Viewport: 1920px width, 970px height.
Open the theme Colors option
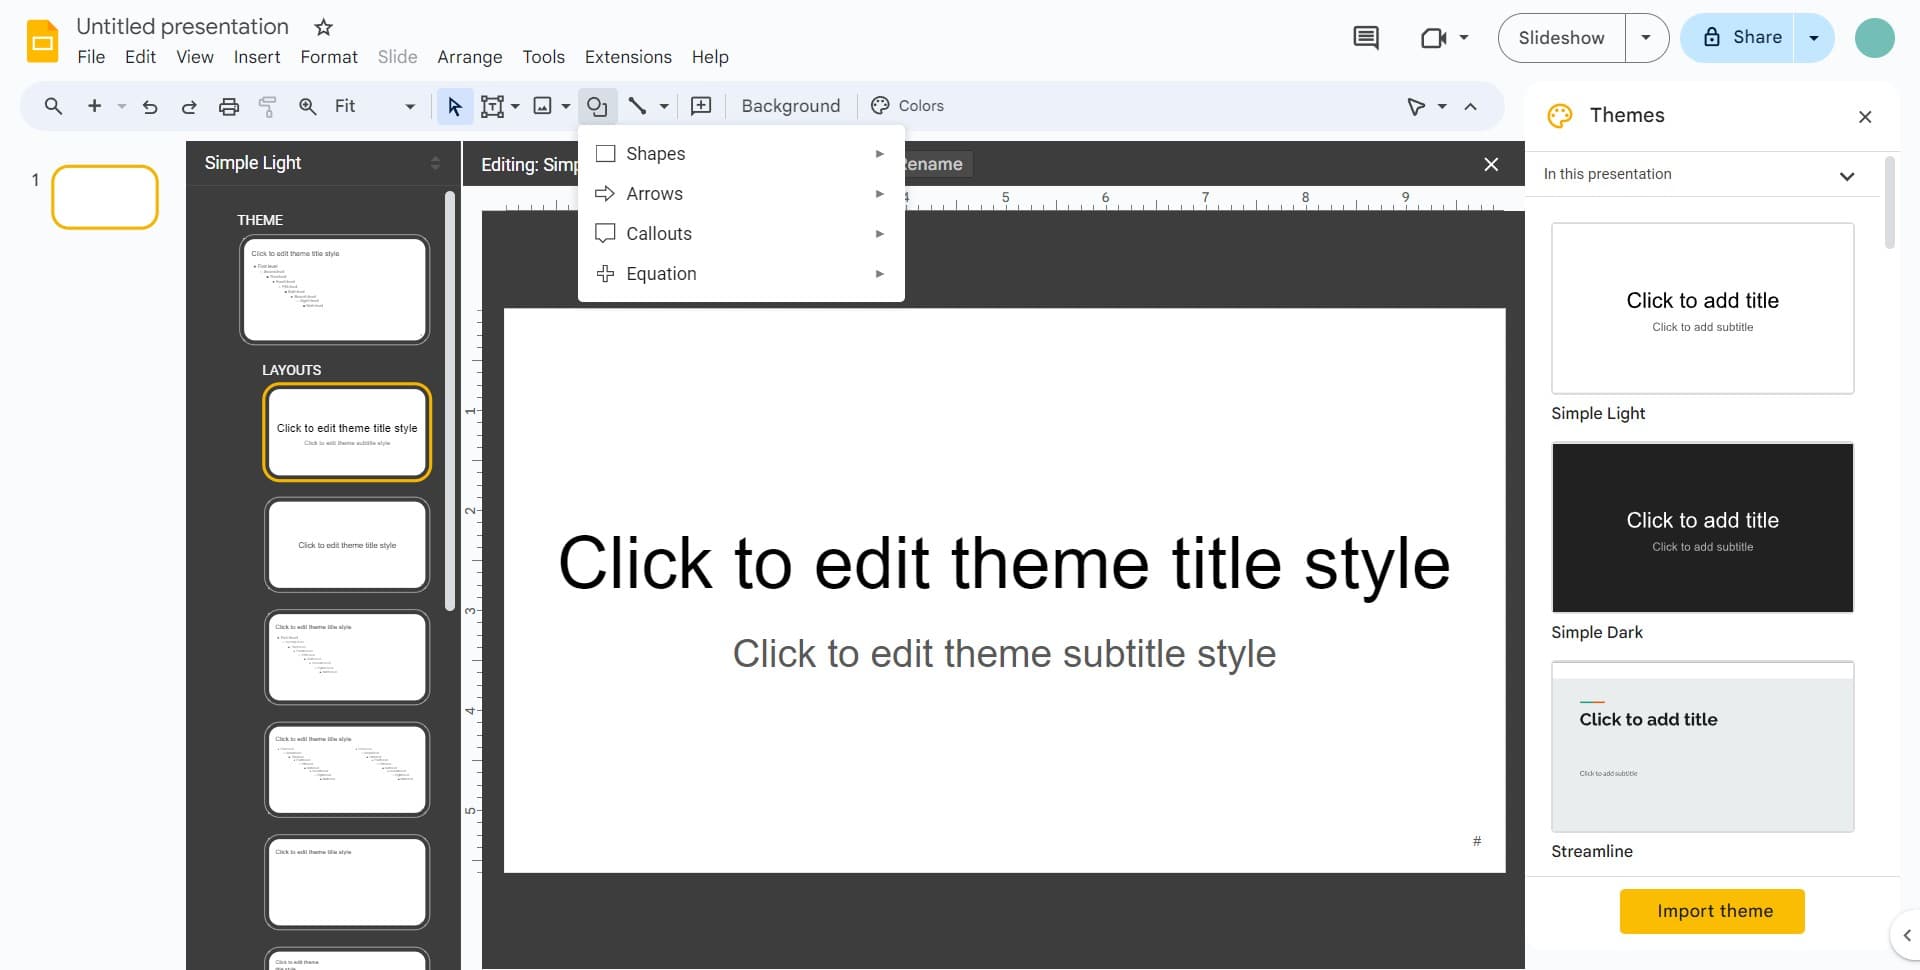907,106
